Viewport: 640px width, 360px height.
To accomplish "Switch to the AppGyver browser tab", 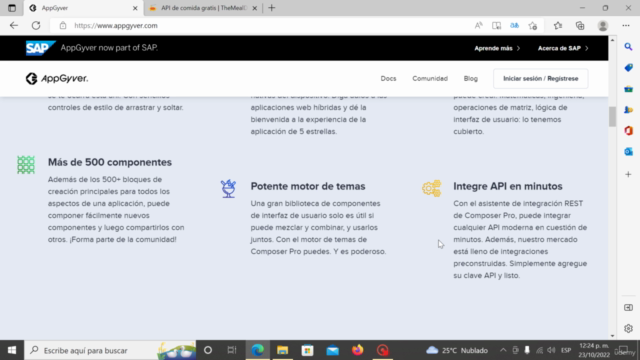I will 82,8.
